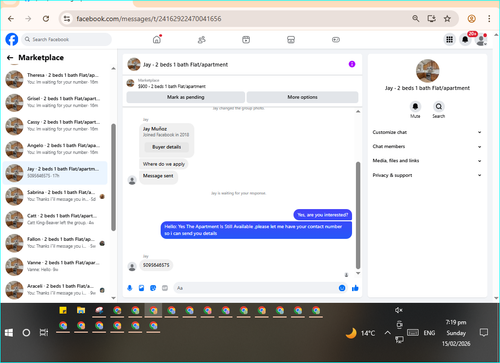Open Angelo conversation in chat list
The width and height of the screenshot is (500, 363).
[55, 149]
